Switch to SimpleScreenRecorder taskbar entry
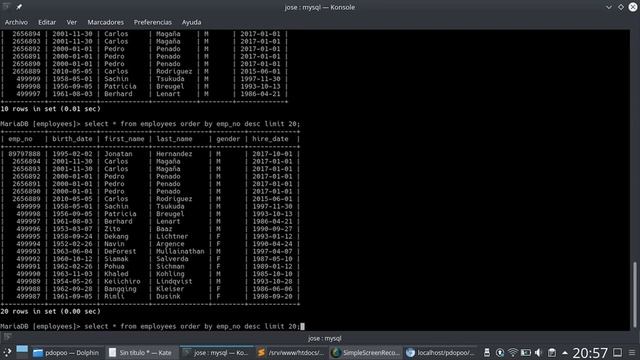Viewport: 640px width, 360px height. click(x=366, y=353)
